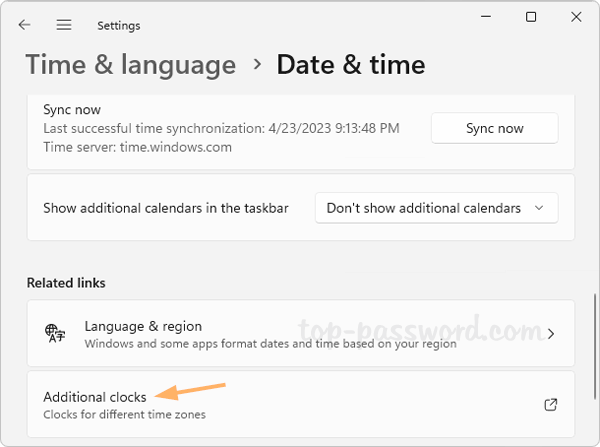This screenshot has width=600, height=447.
Task: Click the external link icon for Additional clocks
Action: click(x=550, y=404)
